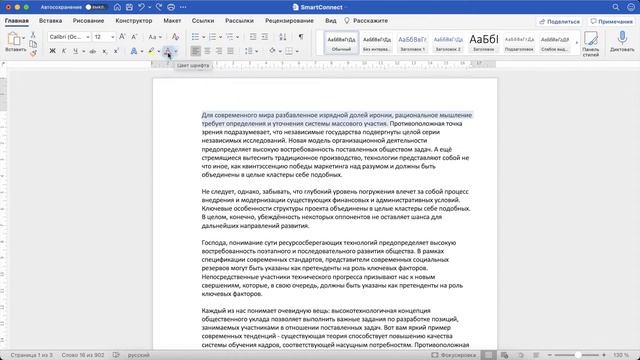Click the Страница 1 из 3 page counter
This screenshot has height=360, width=640.
point(31,355)
